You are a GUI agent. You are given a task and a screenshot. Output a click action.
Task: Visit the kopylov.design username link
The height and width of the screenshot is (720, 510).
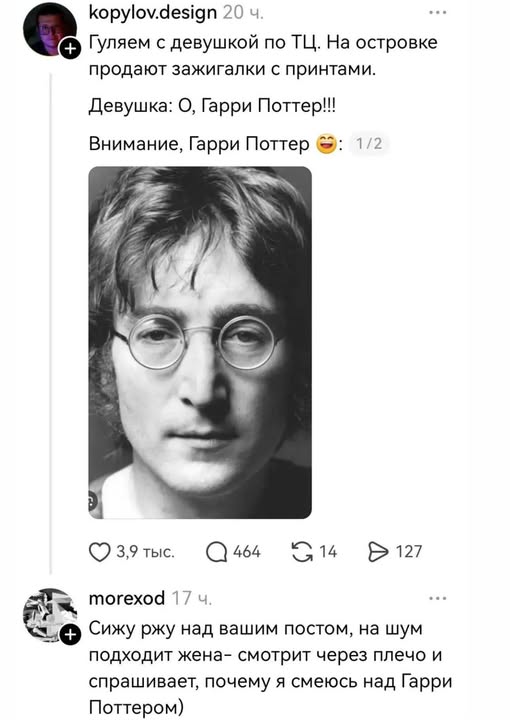153,12
